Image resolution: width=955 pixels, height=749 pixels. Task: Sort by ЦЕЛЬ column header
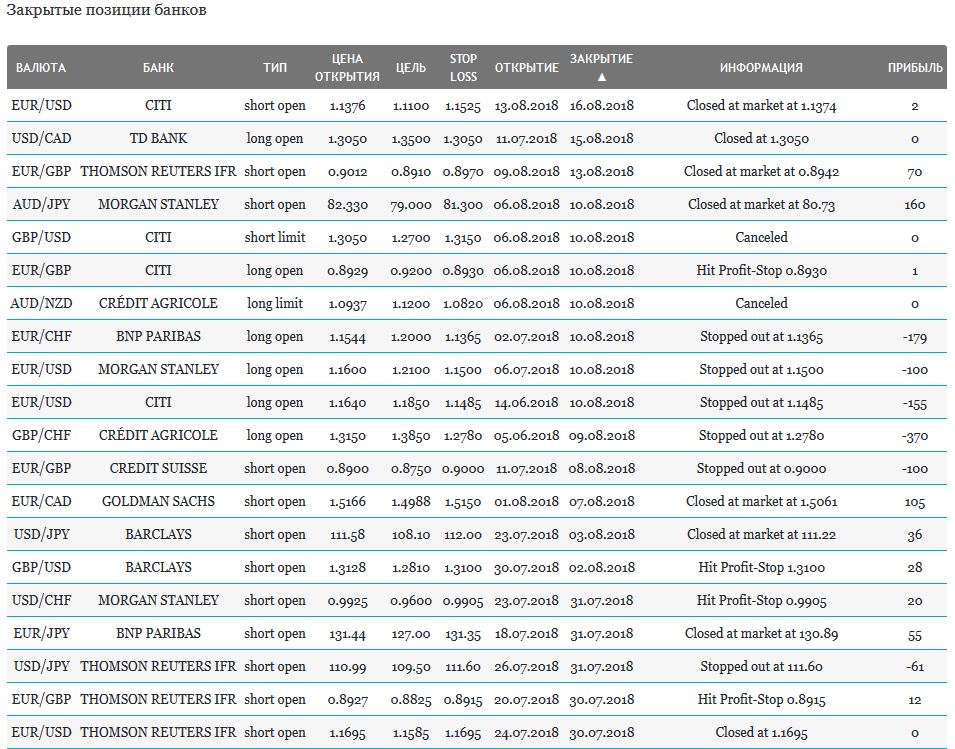[x=411, y=68]
